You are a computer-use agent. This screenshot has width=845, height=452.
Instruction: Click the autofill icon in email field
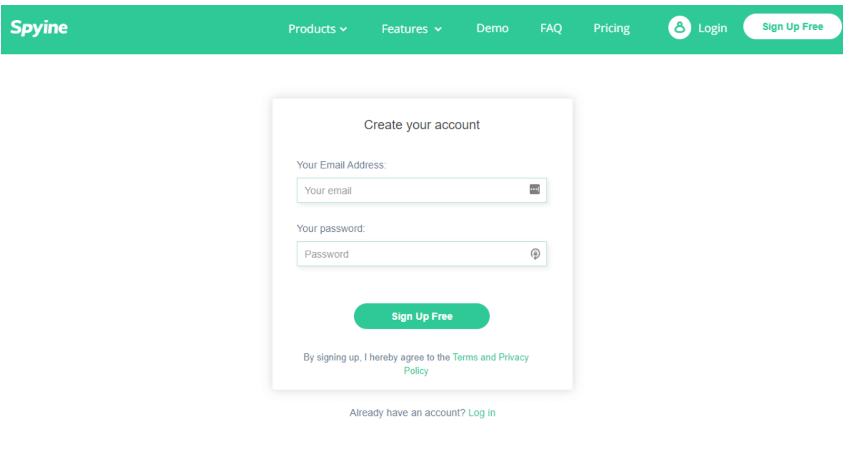535,189
